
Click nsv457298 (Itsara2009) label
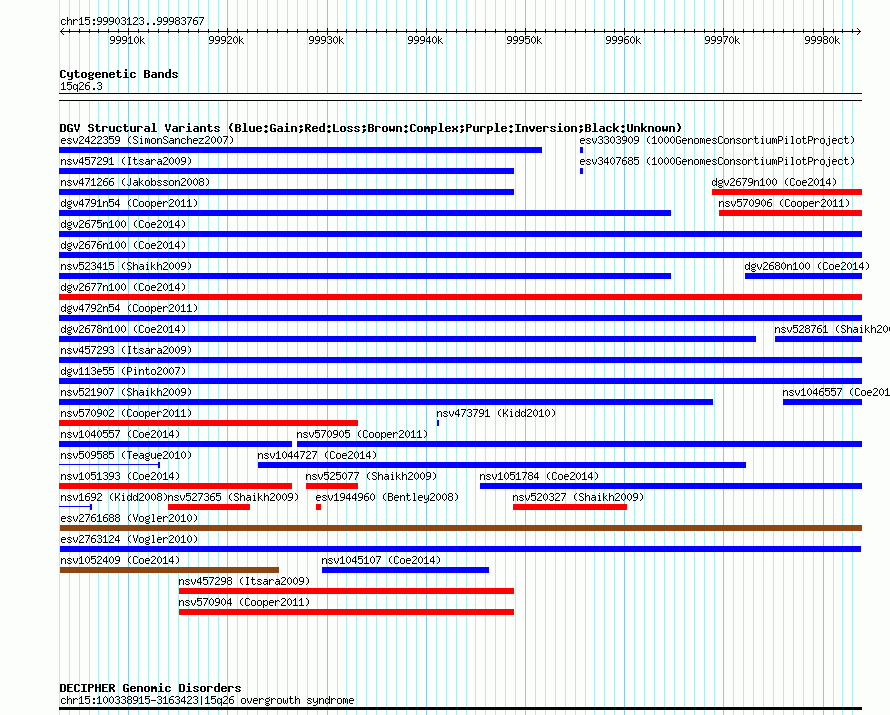click(244, 581)
